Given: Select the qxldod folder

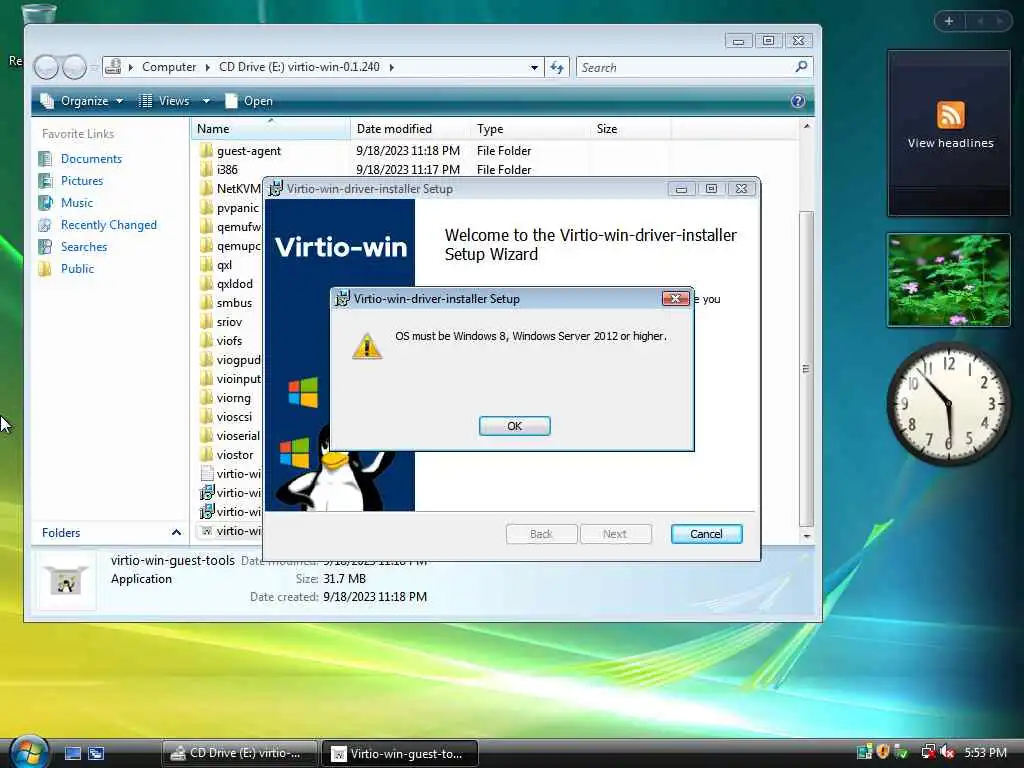Looking at the screenshot, I should tap(234, 284).
